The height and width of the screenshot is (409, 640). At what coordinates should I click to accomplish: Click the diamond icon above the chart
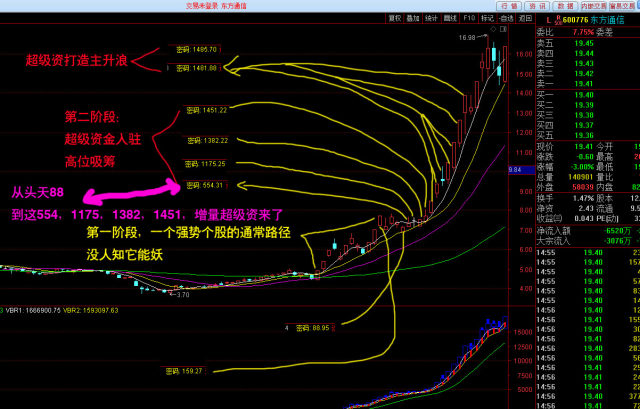(493, 29)
